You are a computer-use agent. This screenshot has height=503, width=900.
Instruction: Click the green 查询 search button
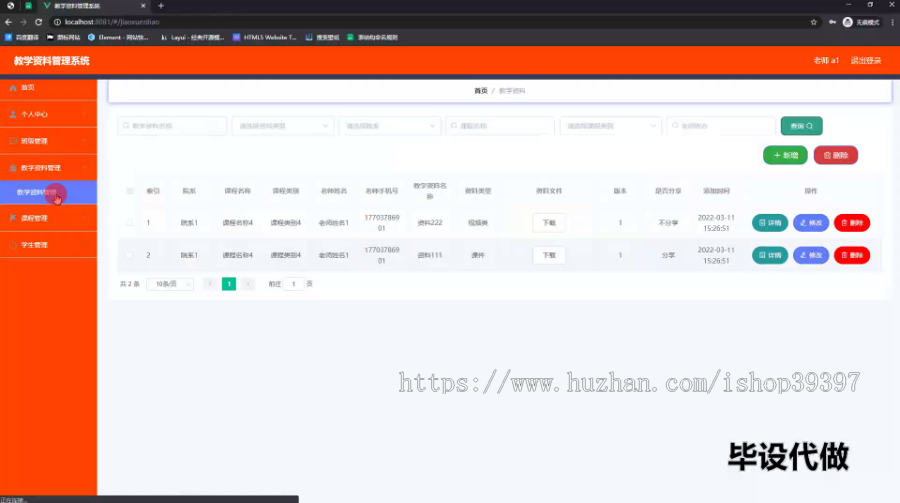801,126
